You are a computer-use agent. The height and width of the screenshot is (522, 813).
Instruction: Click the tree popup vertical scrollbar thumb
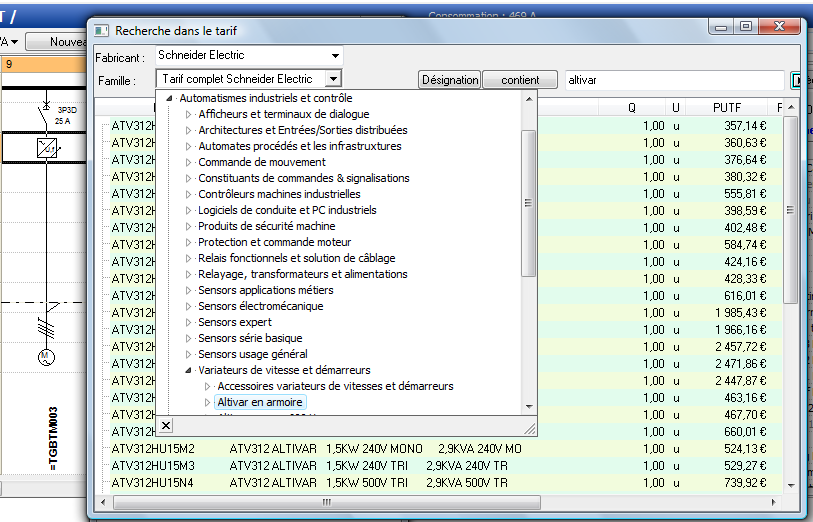click(x=528, y=203)
